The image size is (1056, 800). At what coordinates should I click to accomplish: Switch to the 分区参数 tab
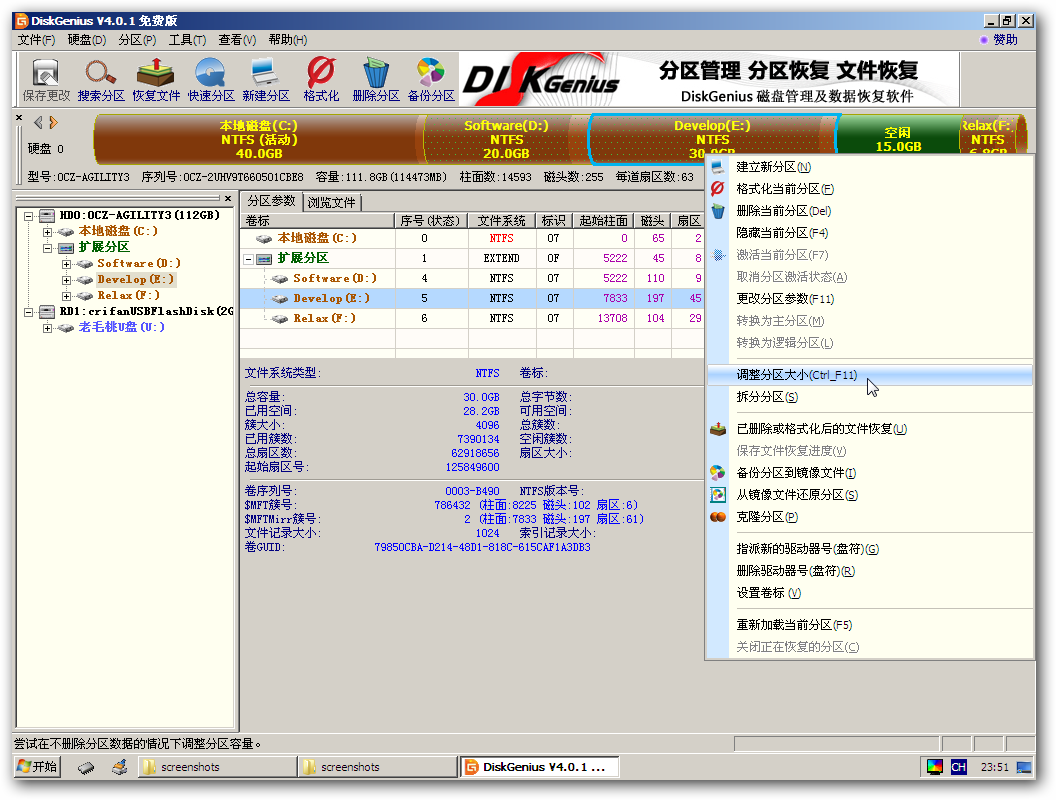point(271,201)
